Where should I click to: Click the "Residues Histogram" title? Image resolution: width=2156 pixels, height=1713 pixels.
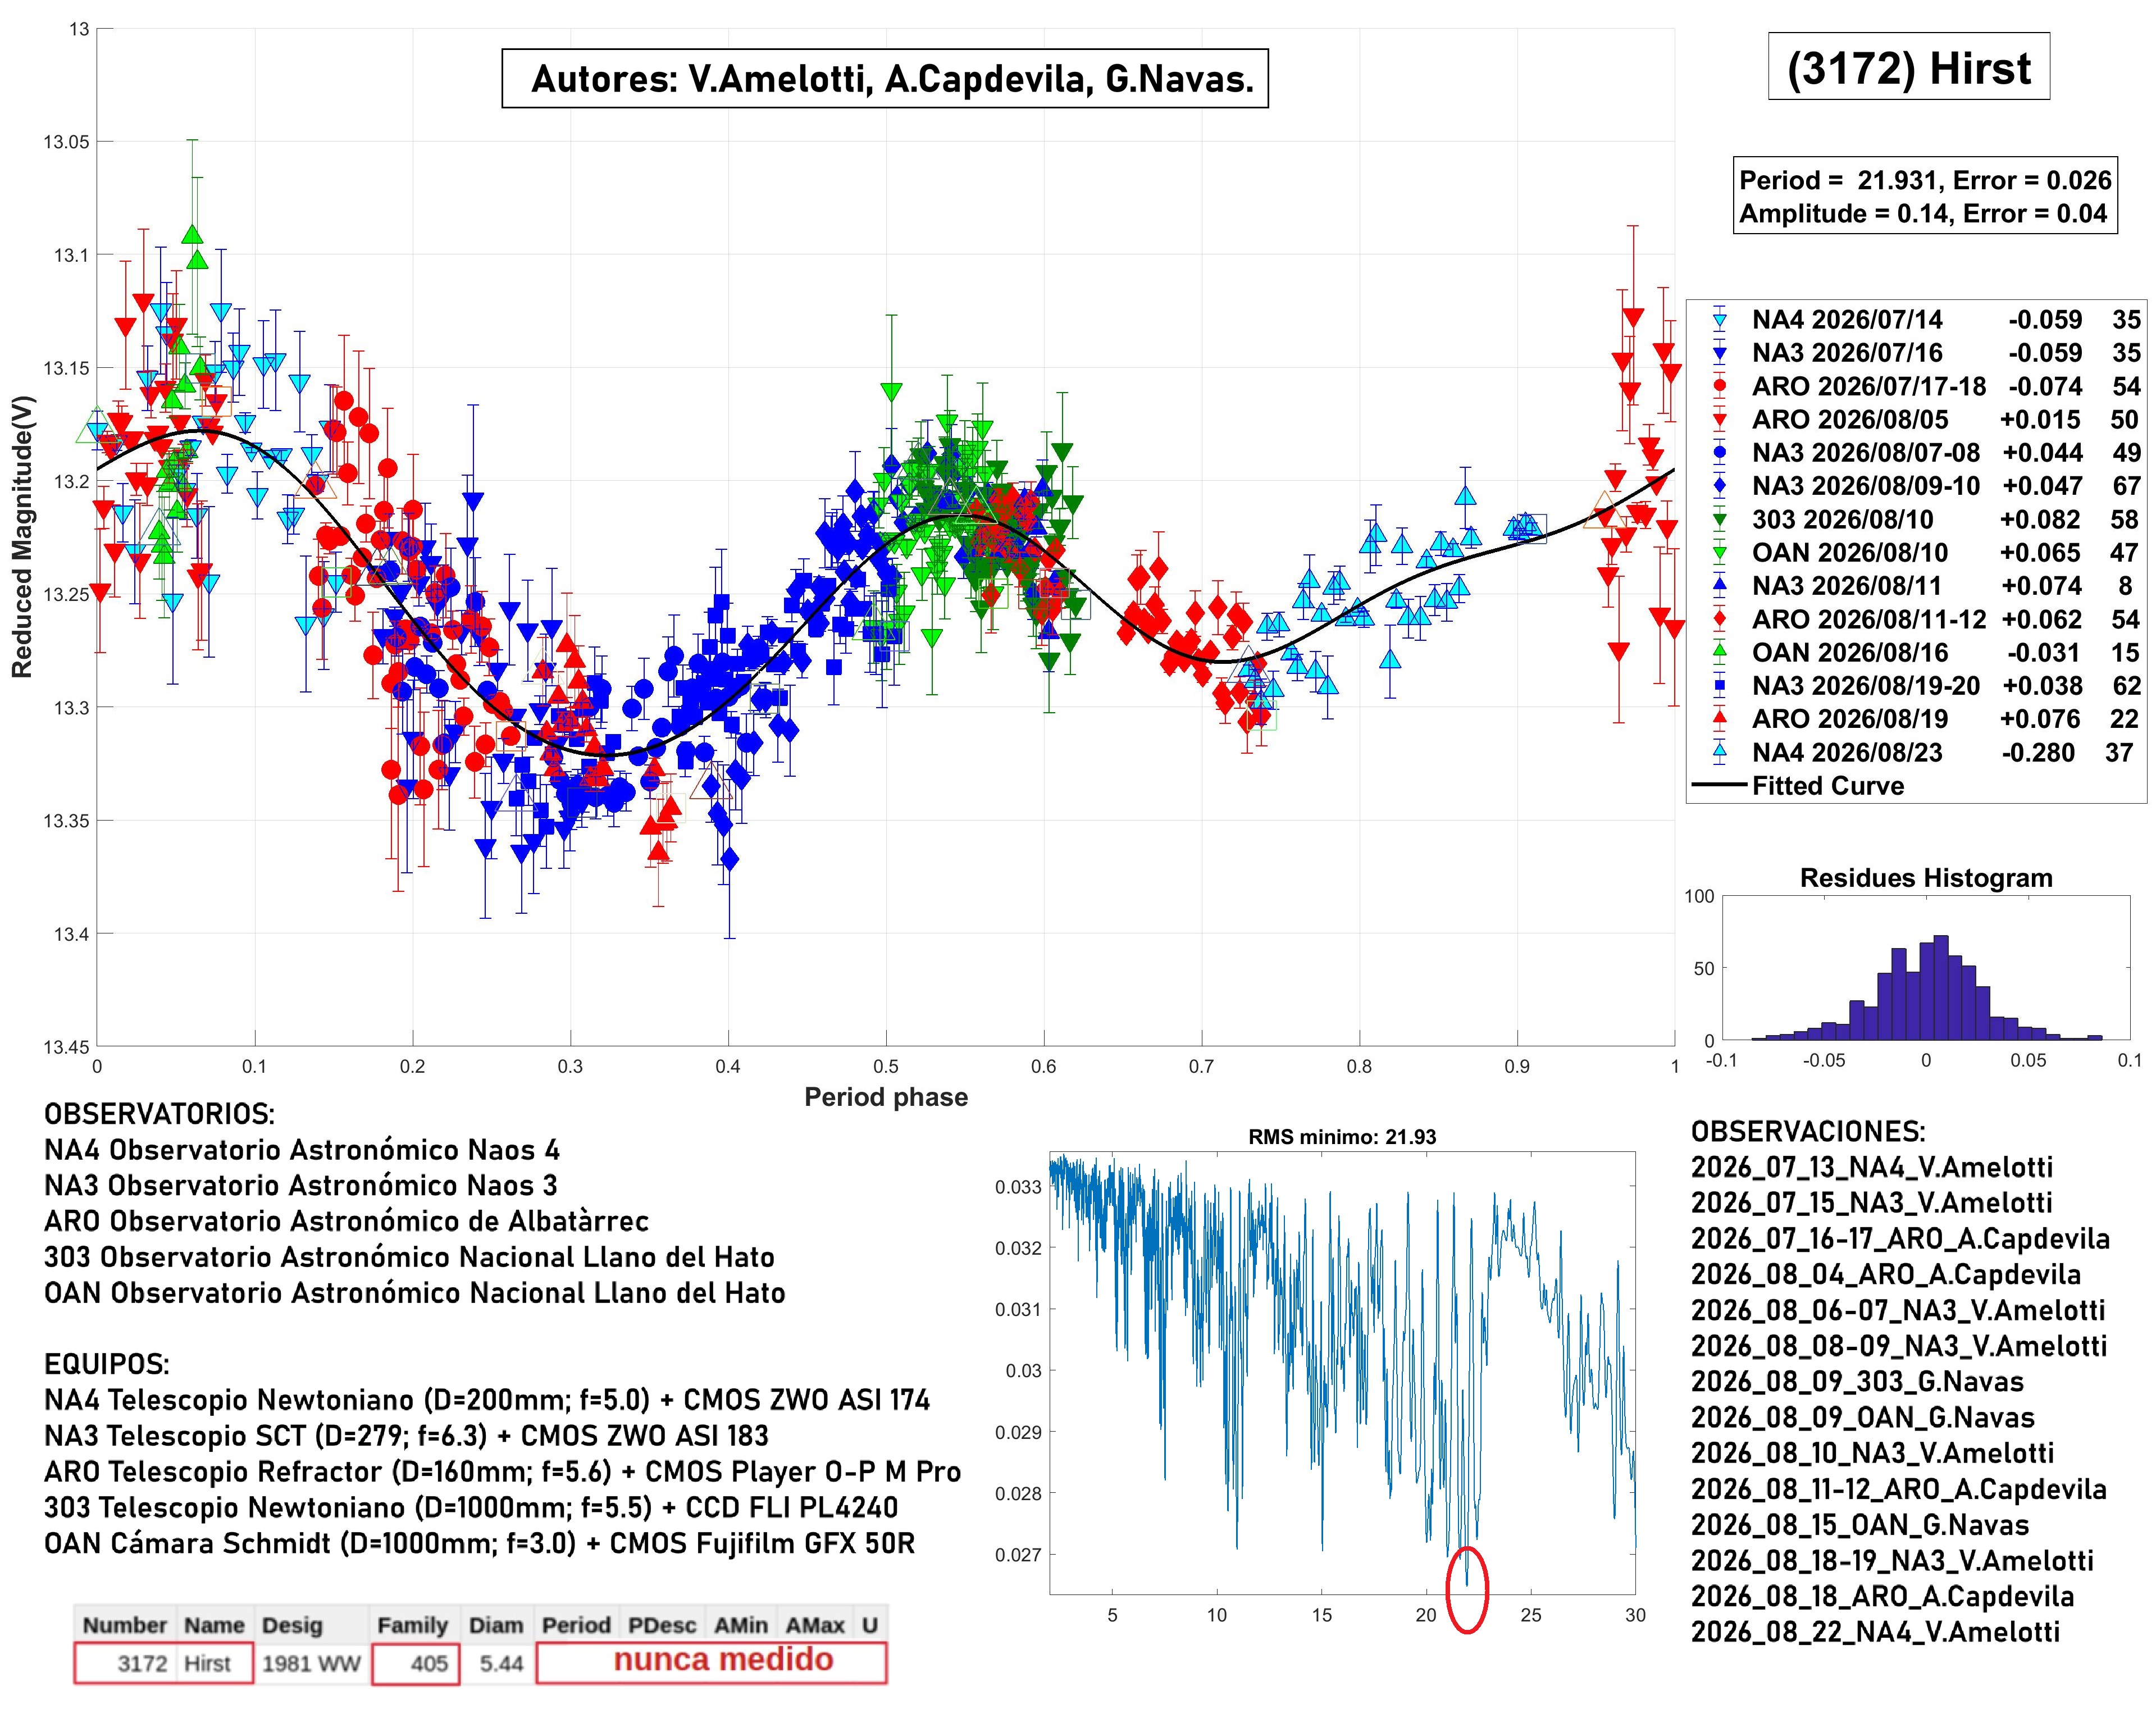click(x=1926, y=878)
